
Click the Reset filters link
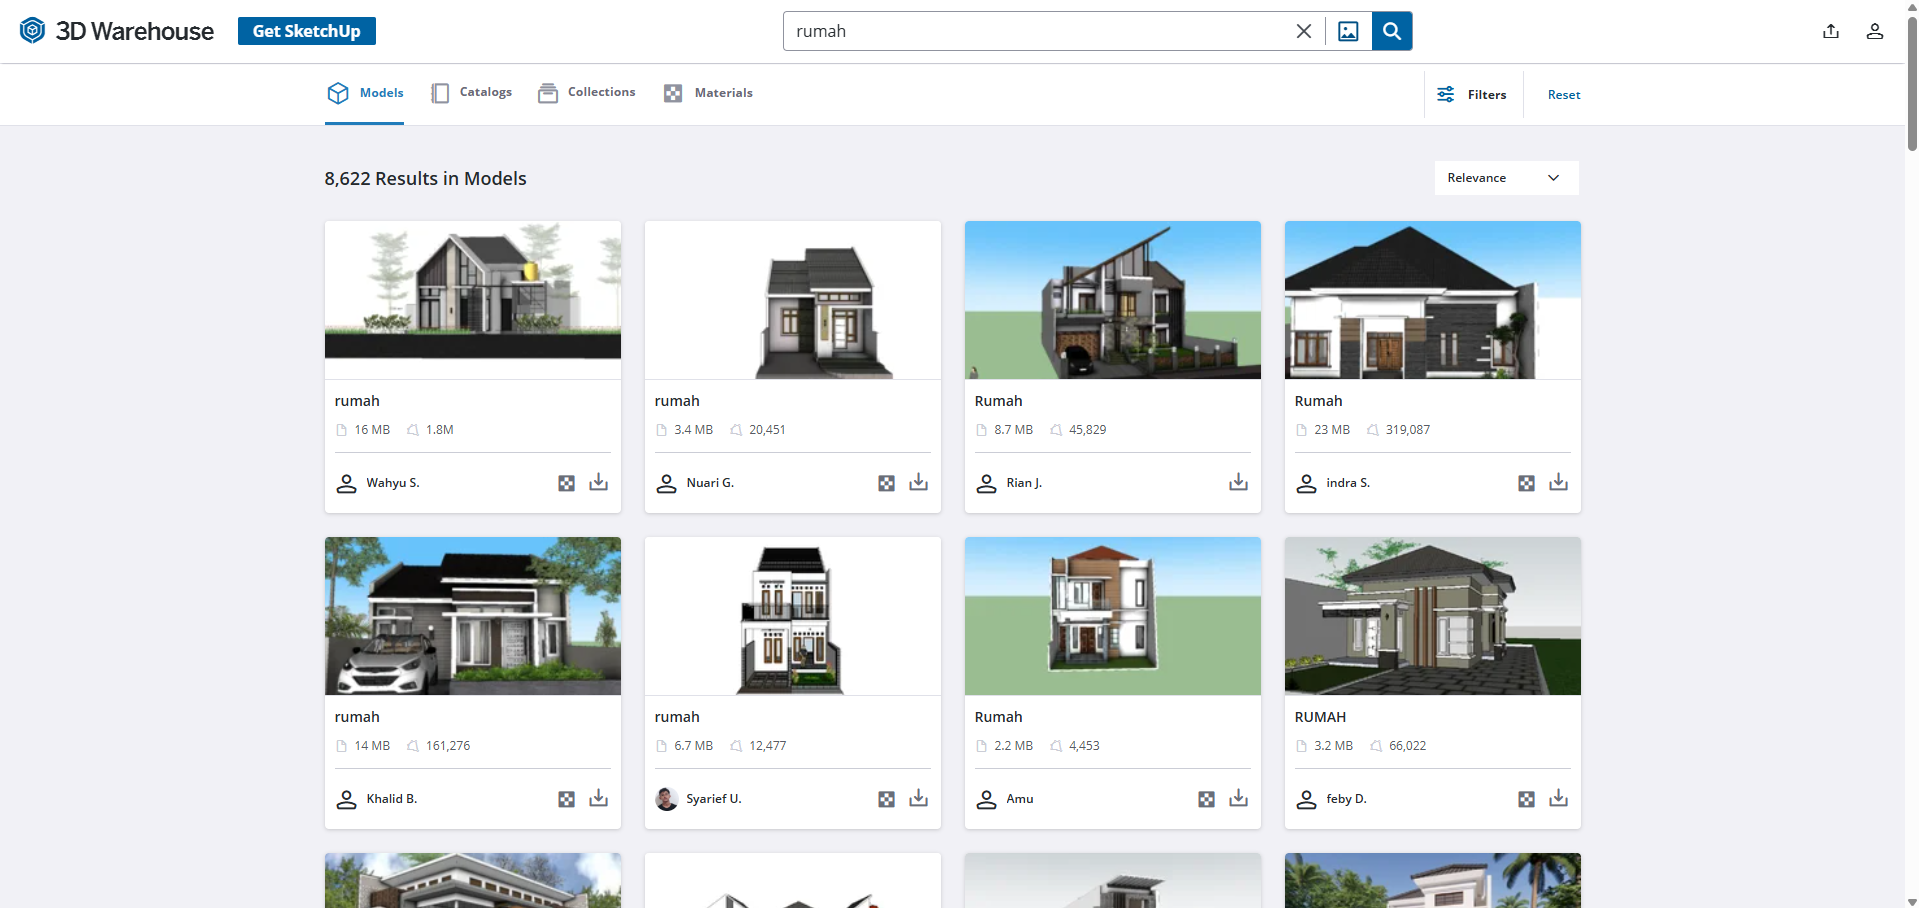pos(1563,95)
